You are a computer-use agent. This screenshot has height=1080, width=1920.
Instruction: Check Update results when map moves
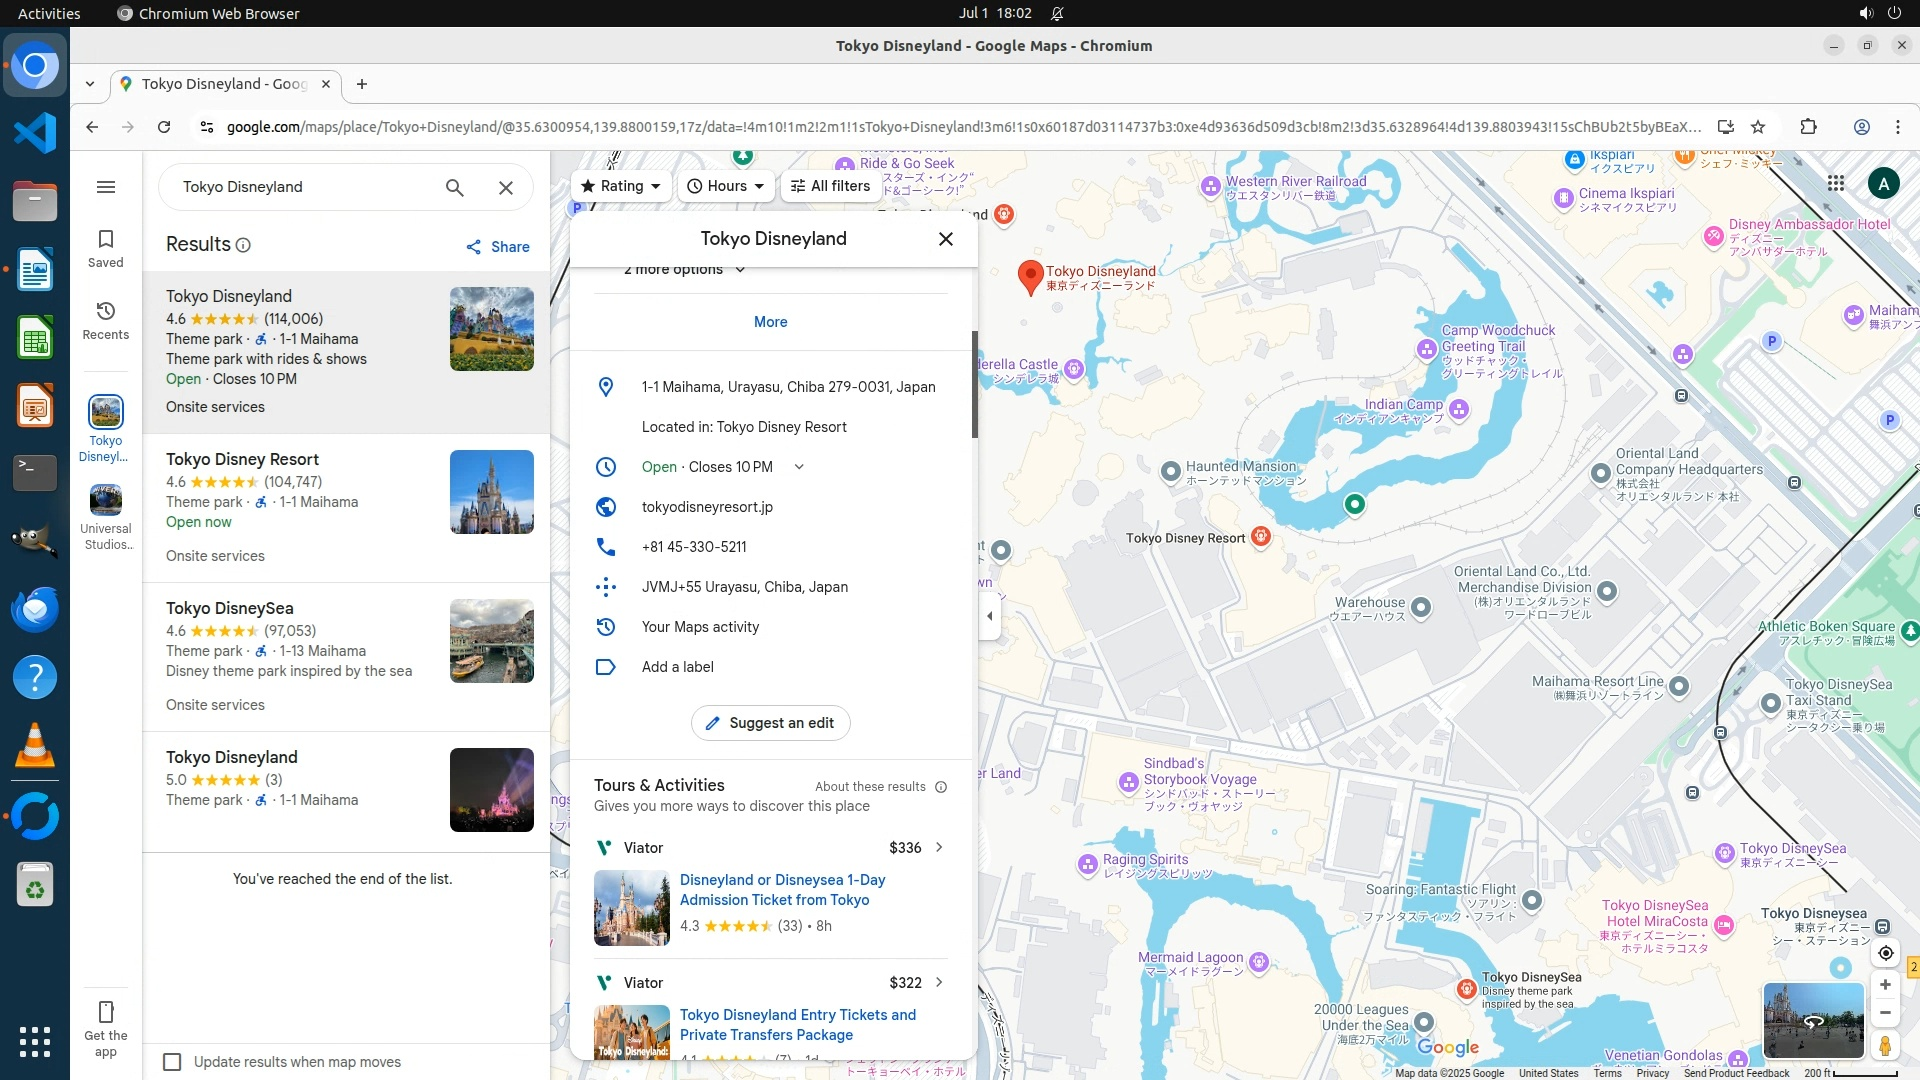(x=172, y=1062)
